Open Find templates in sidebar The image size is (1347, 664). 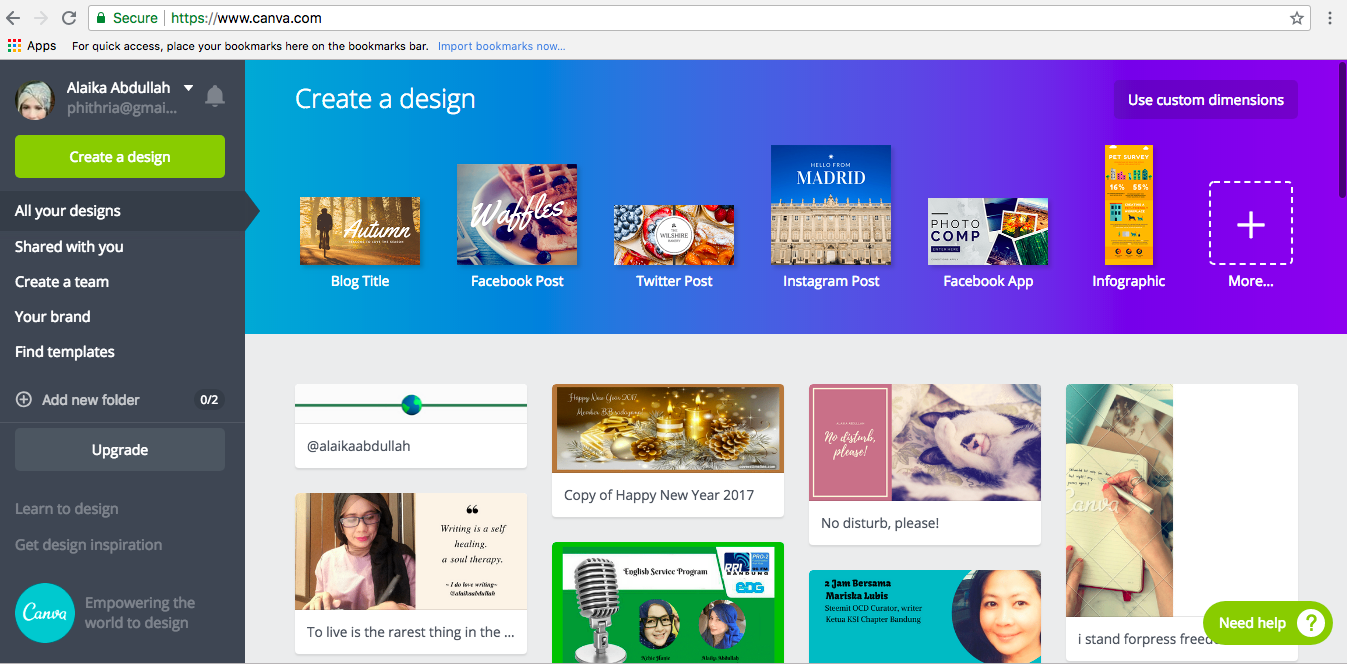65,352
